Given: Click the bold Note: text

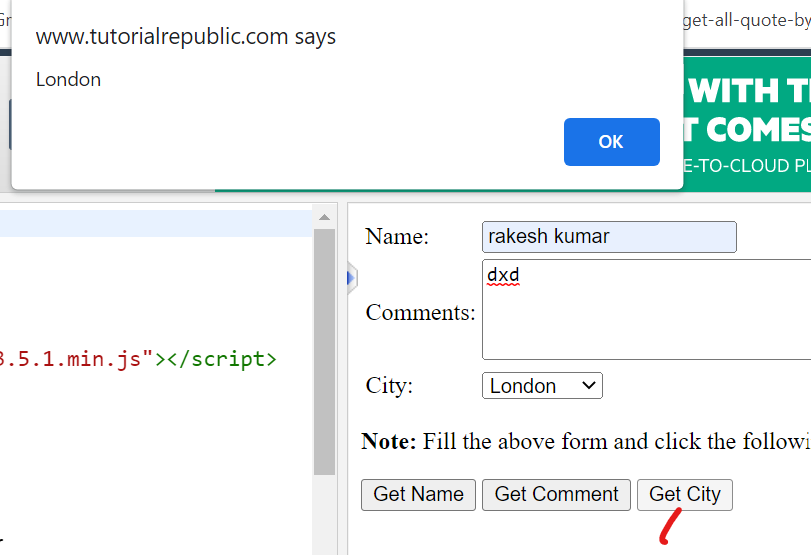Looking at the screenshot, I should (388, 441).
